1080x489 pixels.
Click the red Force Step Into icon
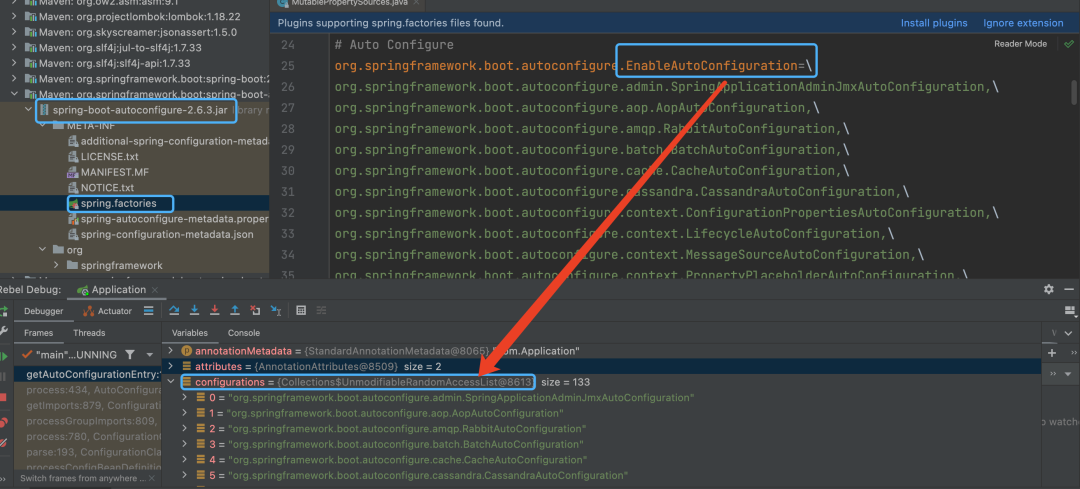coord(214,311)
